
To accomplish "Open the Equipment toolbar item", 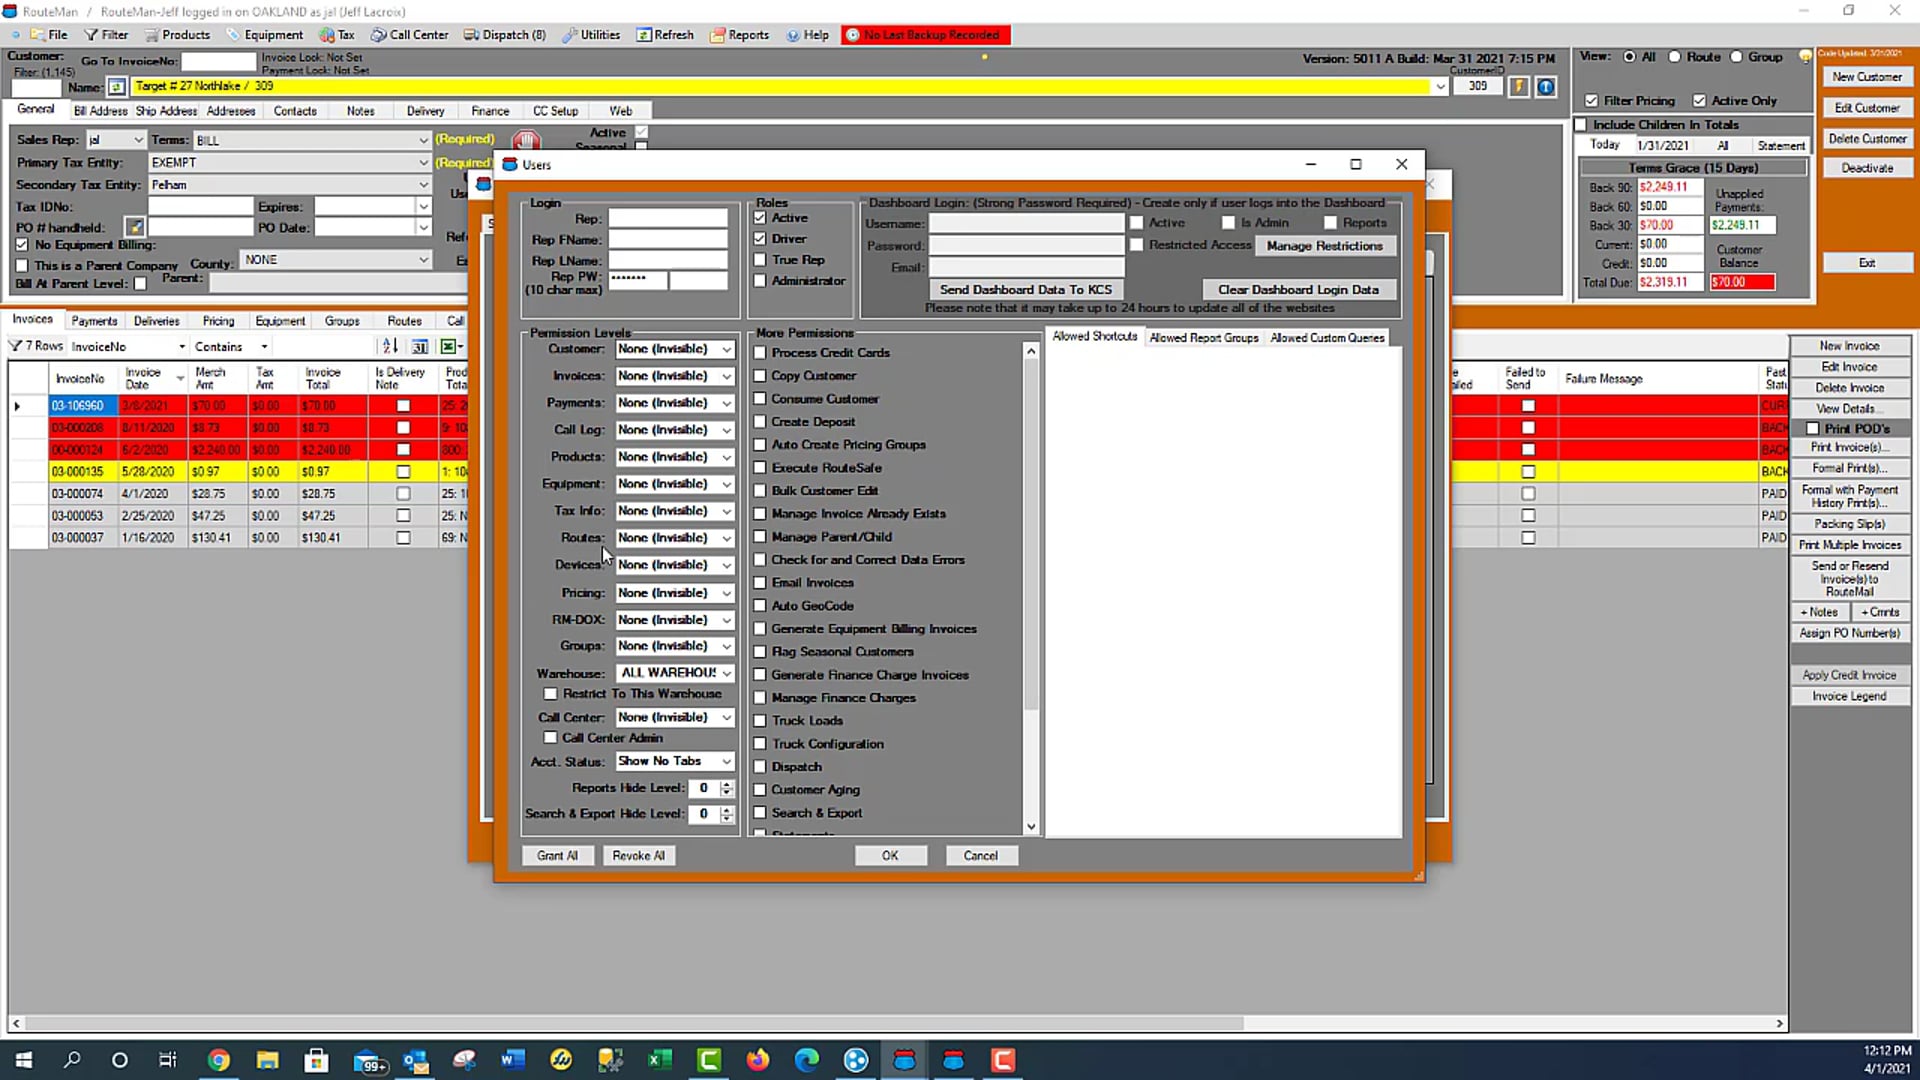I will click(x=264, y=34).
